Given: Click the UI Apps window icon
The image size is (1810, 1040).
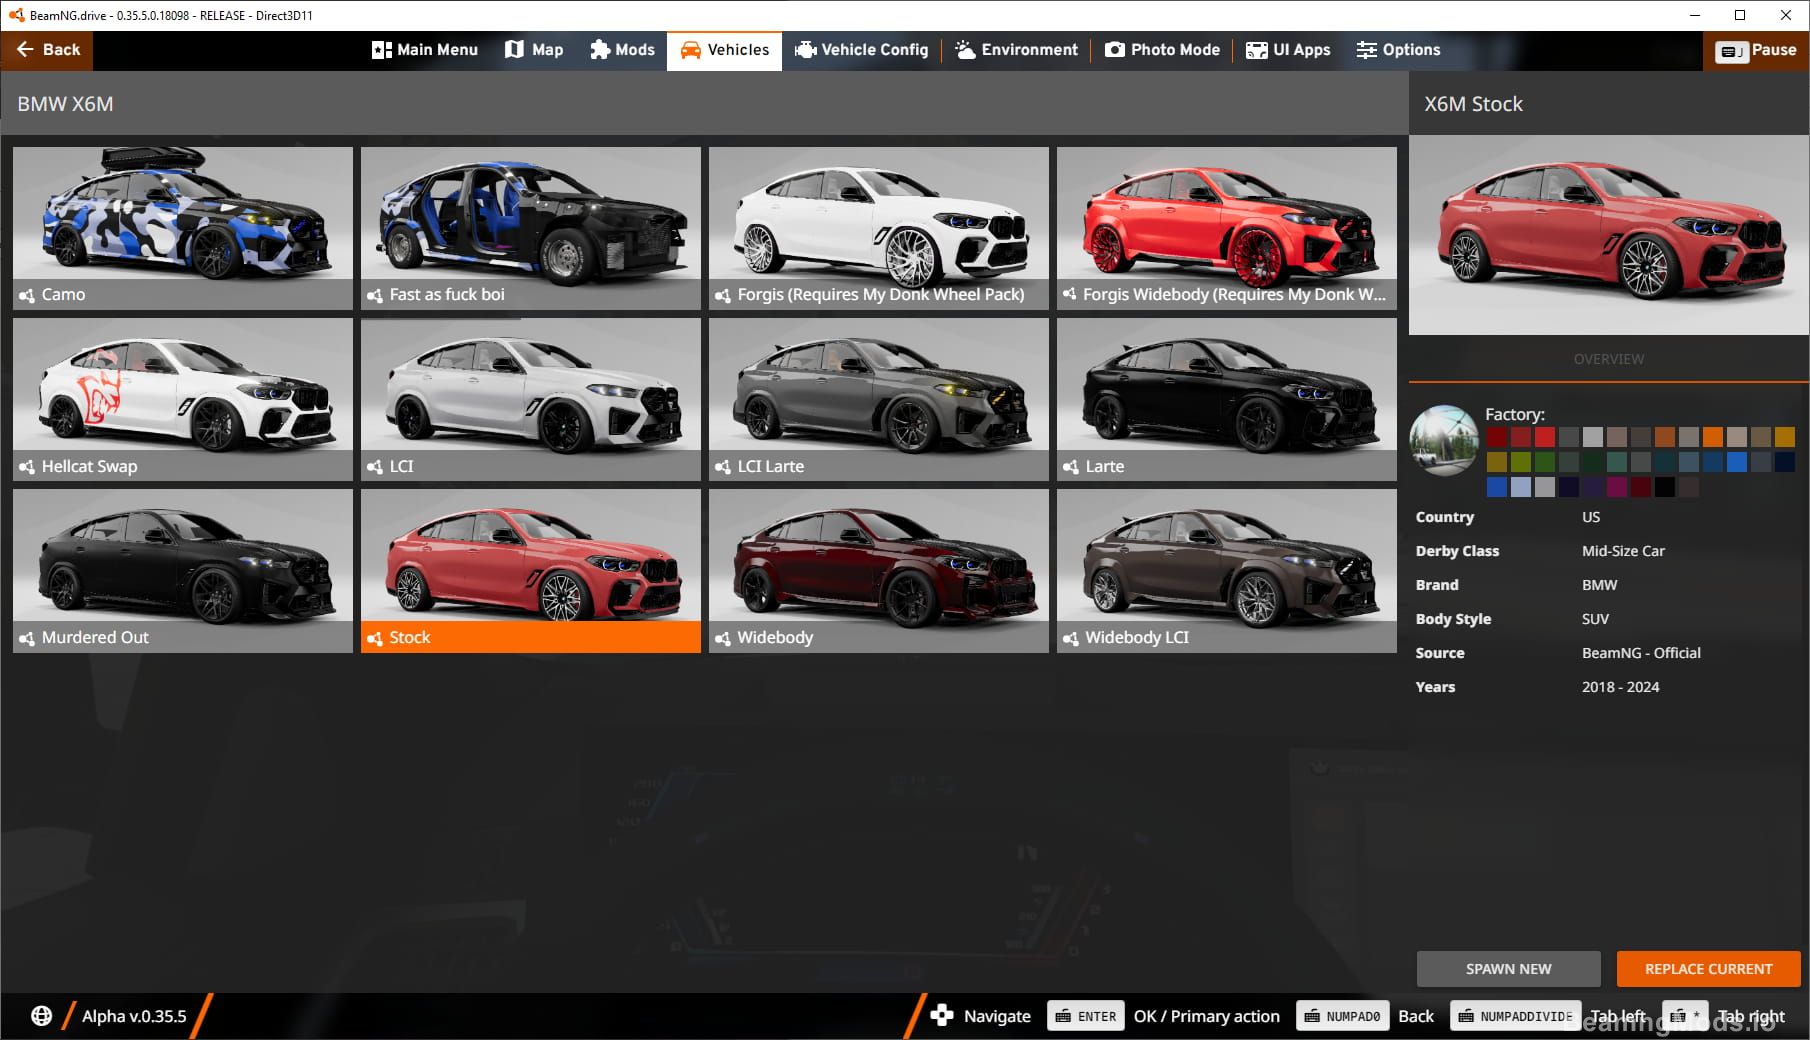Looking at the screenshot, I should pyautogui.click(x=1257, y=50).
